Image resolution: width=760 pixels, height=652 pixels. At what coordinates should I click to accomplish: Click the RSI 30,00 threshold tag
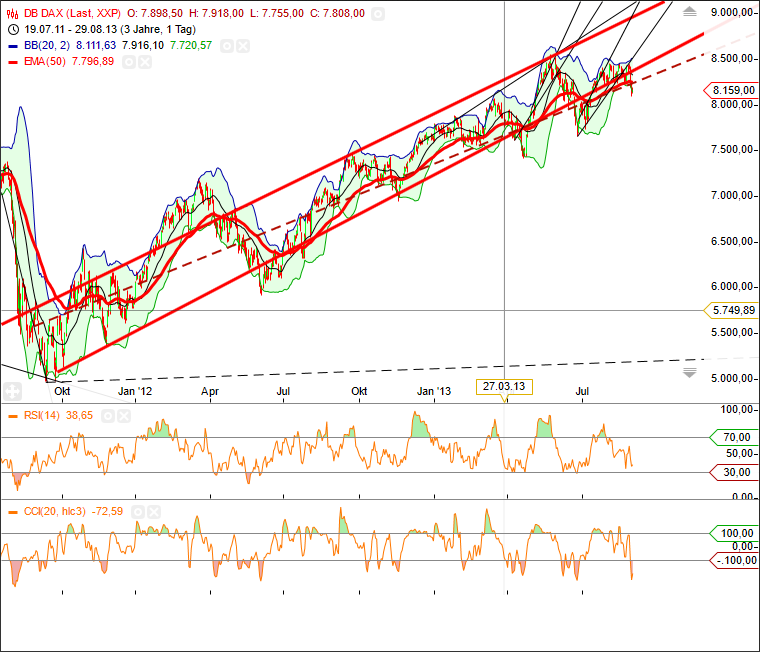click(x=735, y=472)
